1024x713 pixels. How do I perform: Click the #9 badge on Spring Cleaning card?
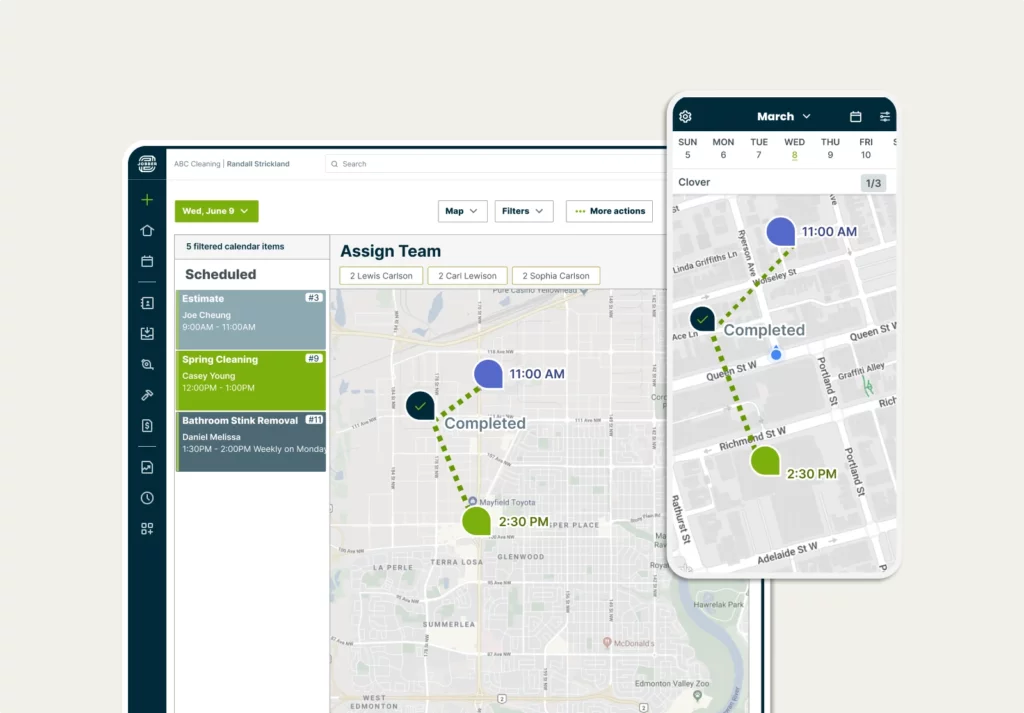[313, 358]
